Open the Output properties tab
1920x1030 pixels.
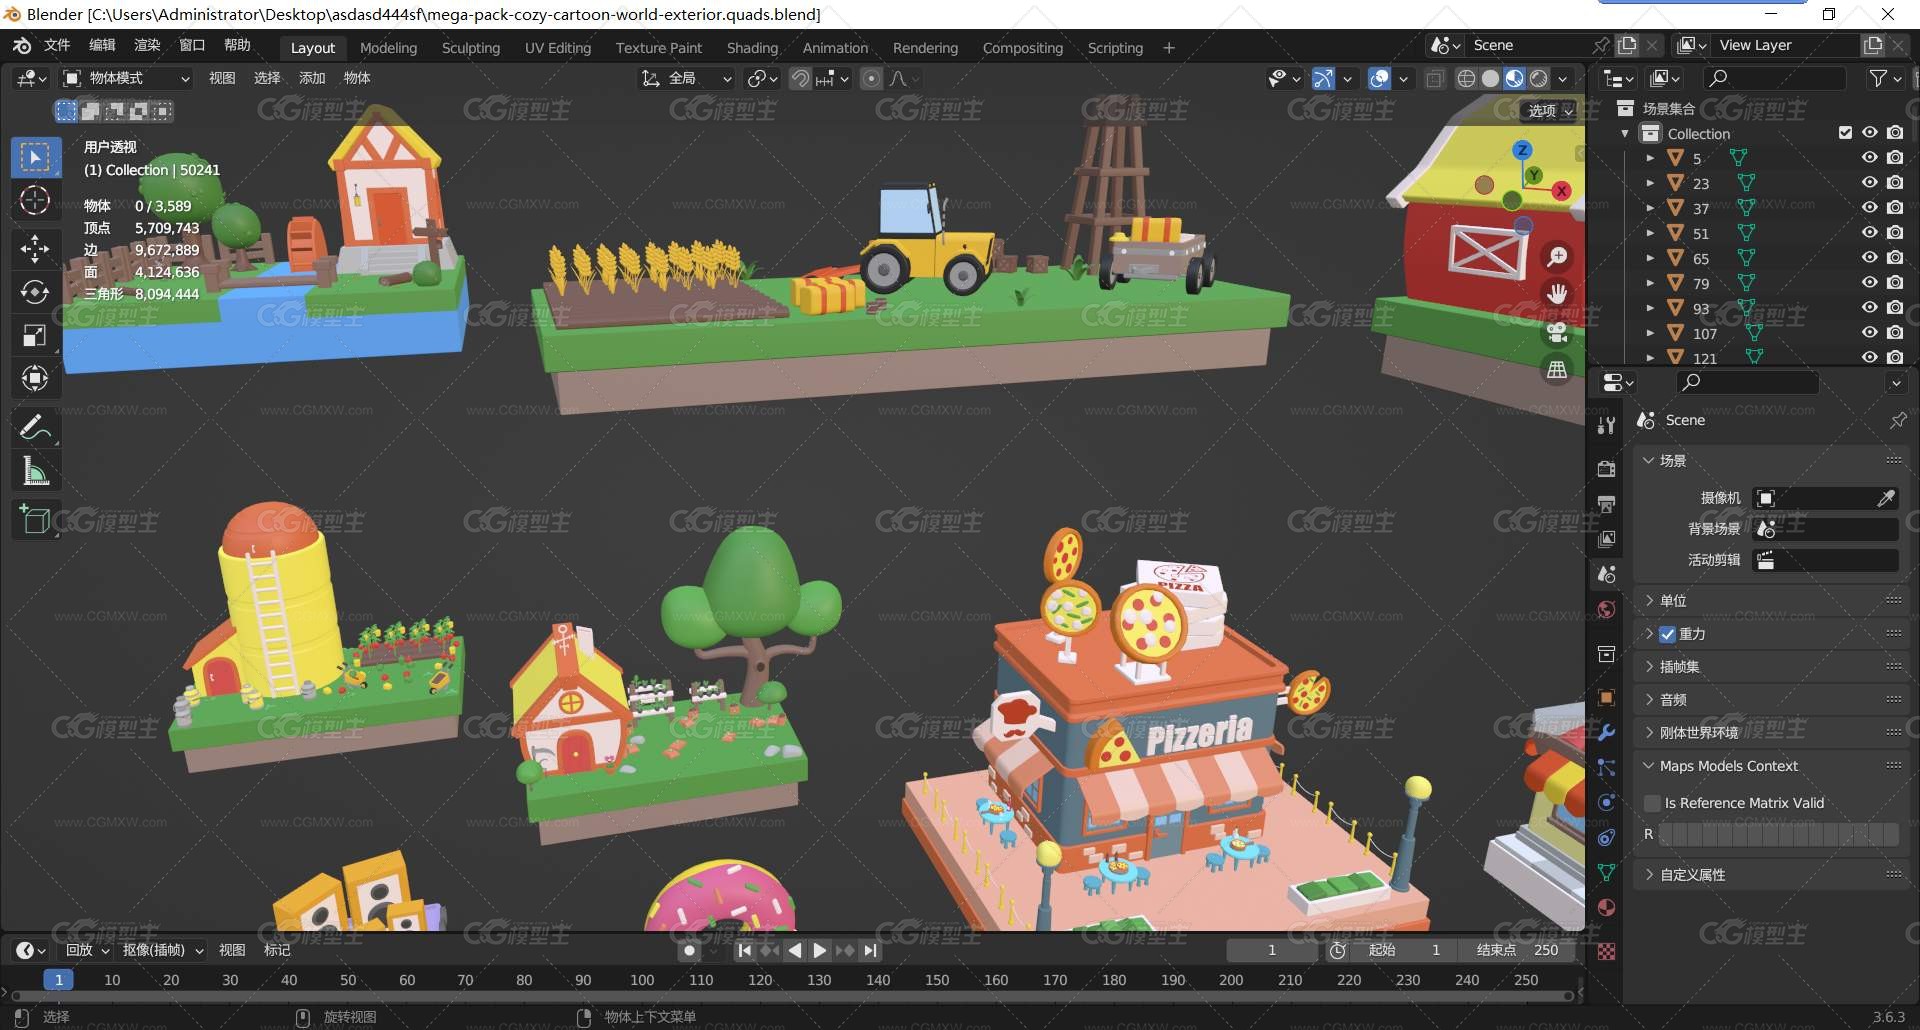pyautogui.click(x=1607, y=504)
